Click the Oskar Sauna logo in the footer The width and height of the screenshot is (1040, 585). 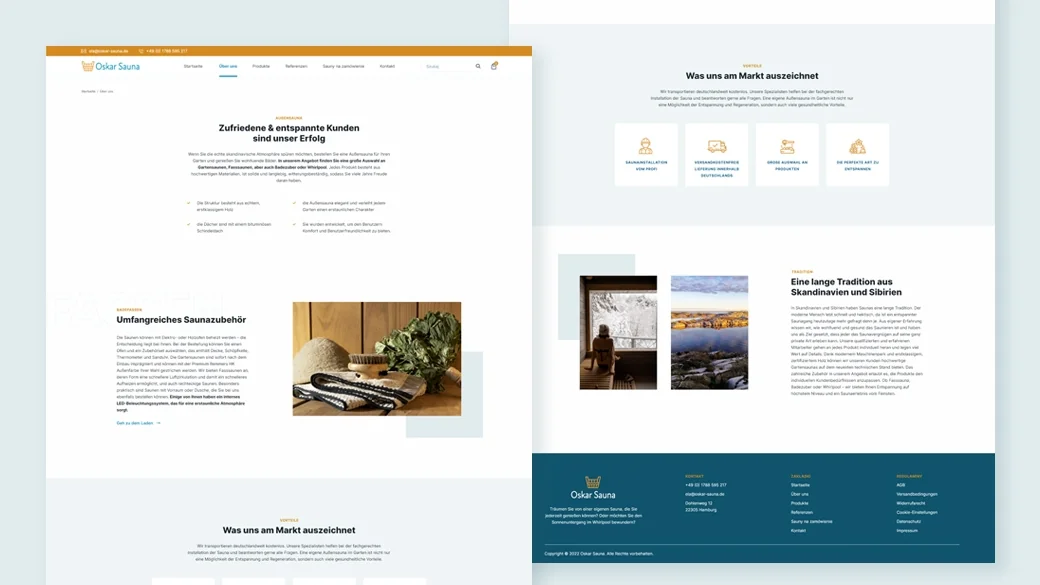click(593, 488)
